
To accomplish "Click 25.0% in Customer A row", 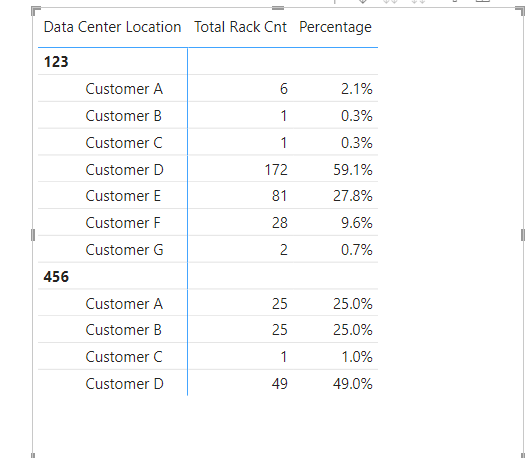I will [353, 304].
